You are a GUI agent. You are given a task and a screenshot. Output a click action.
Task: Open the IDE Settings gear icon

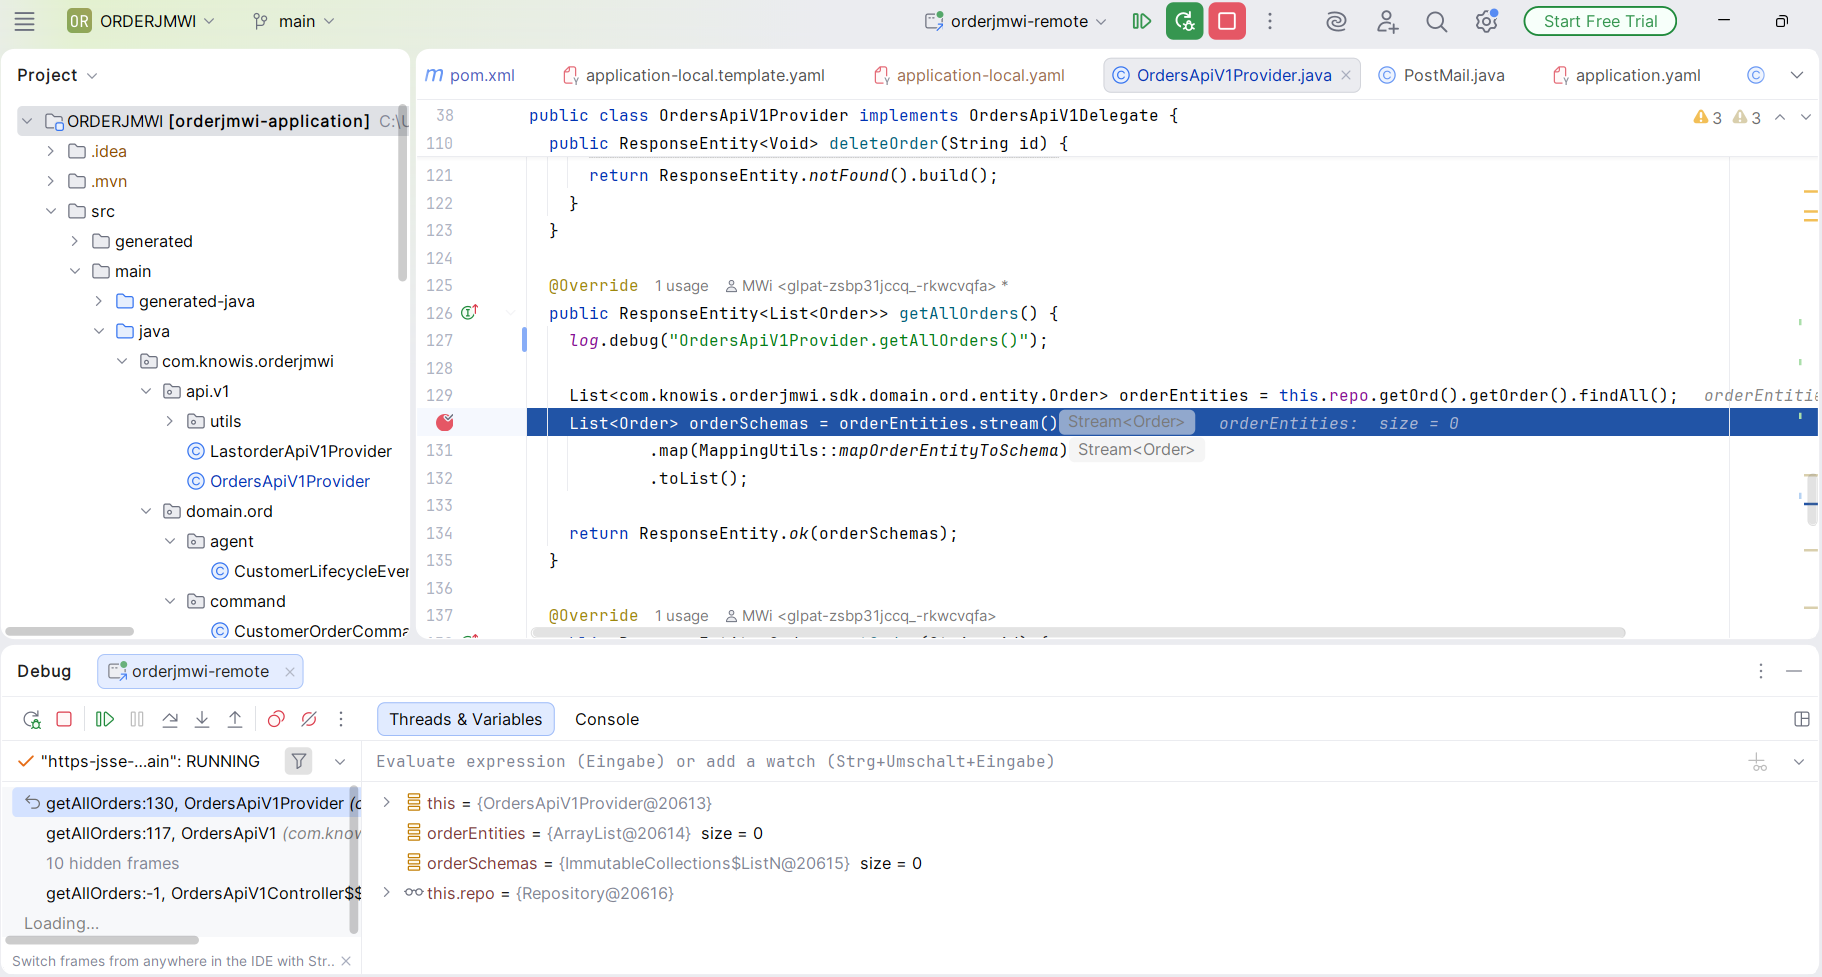(x=1486, y=21)
